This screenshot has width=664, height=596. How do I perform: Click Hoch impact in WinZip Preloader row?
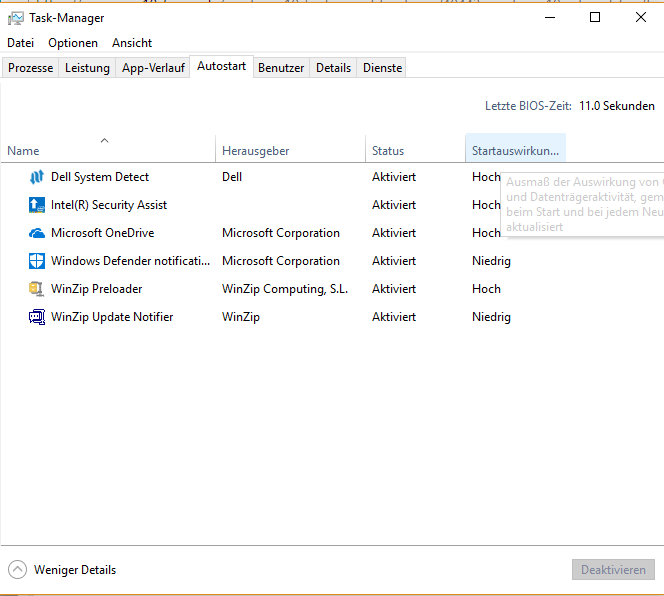[486, 289]
